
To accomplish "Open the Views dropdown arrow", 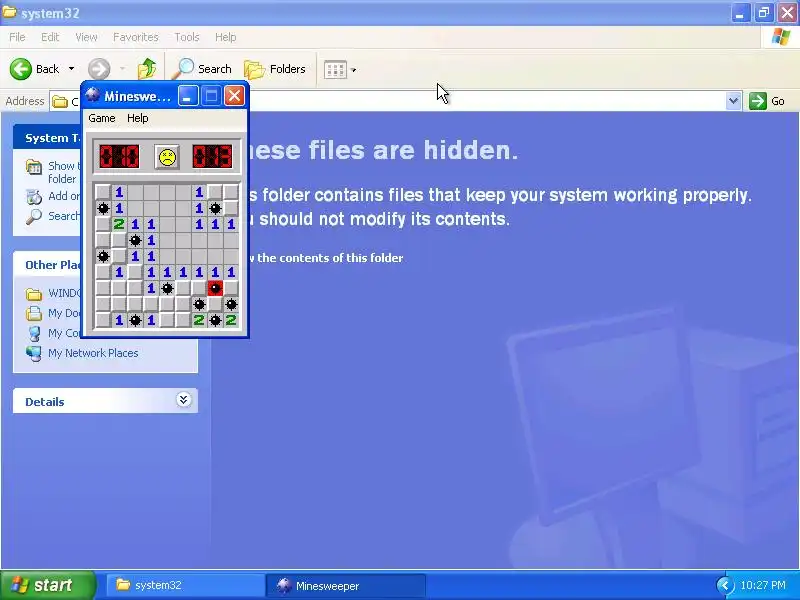I will tap(354, 70).
